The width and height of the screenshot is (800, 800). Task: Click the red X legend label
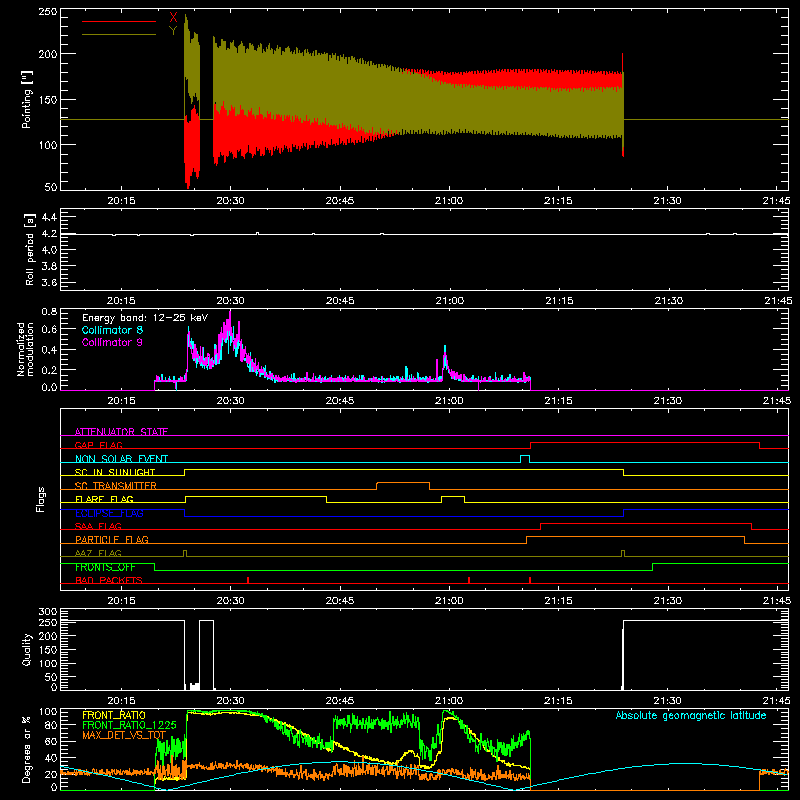[x=173, y=18]
